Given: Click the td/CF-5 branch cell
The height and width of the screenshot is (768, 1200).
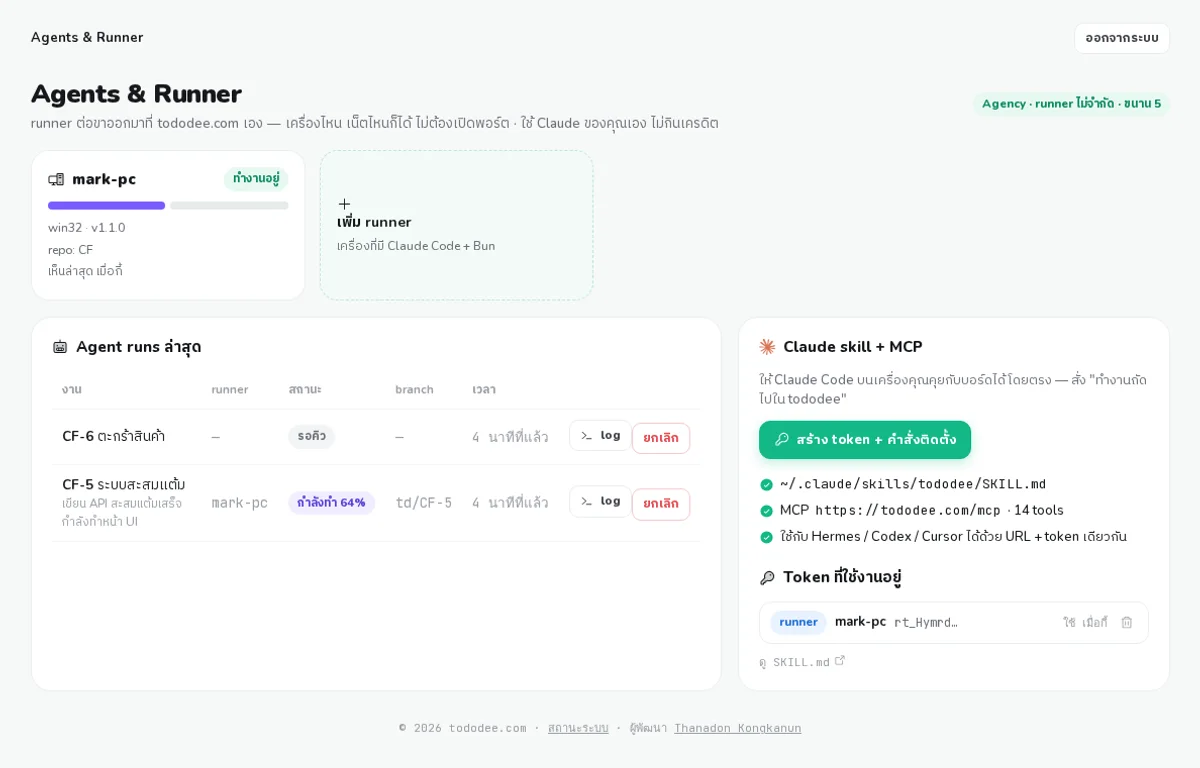Looking at the screenshot, I should pos(424,503).
